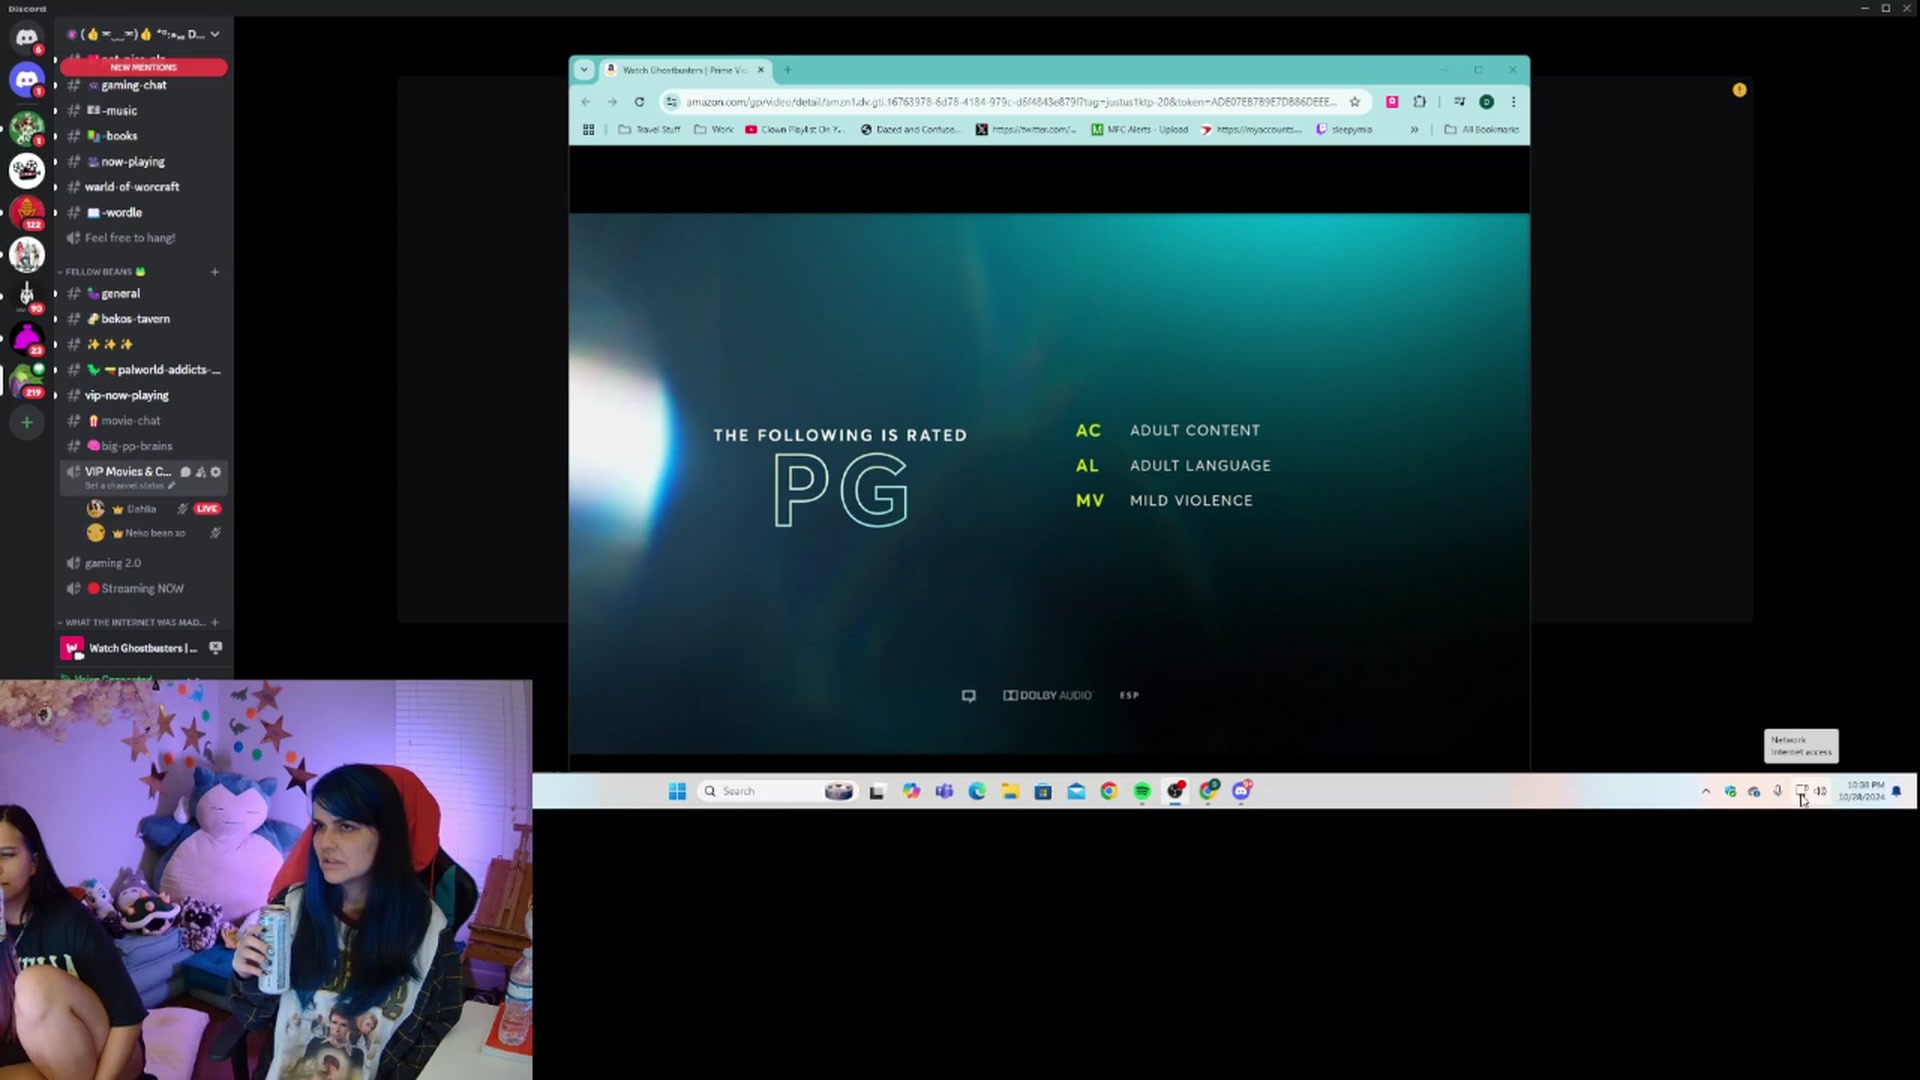Select user Dahlia in voice channel
Viewport: 1920px width, 1080px height.
143,509
